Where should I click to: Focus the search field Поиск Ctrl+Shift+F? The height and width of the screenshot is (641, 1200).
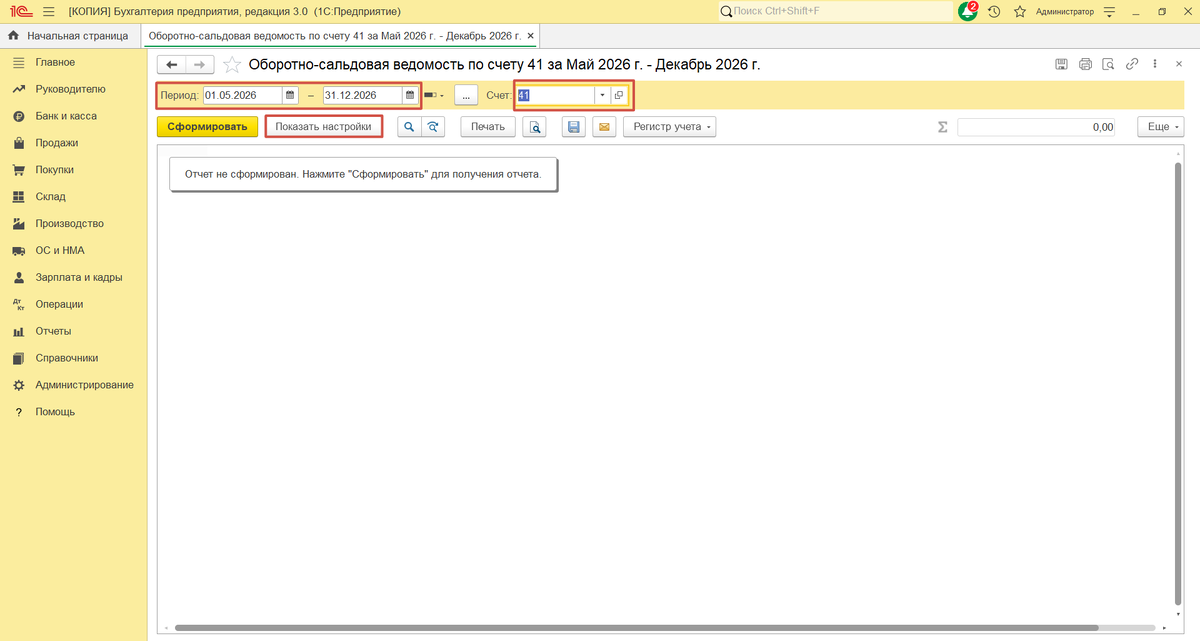point(835,11)
